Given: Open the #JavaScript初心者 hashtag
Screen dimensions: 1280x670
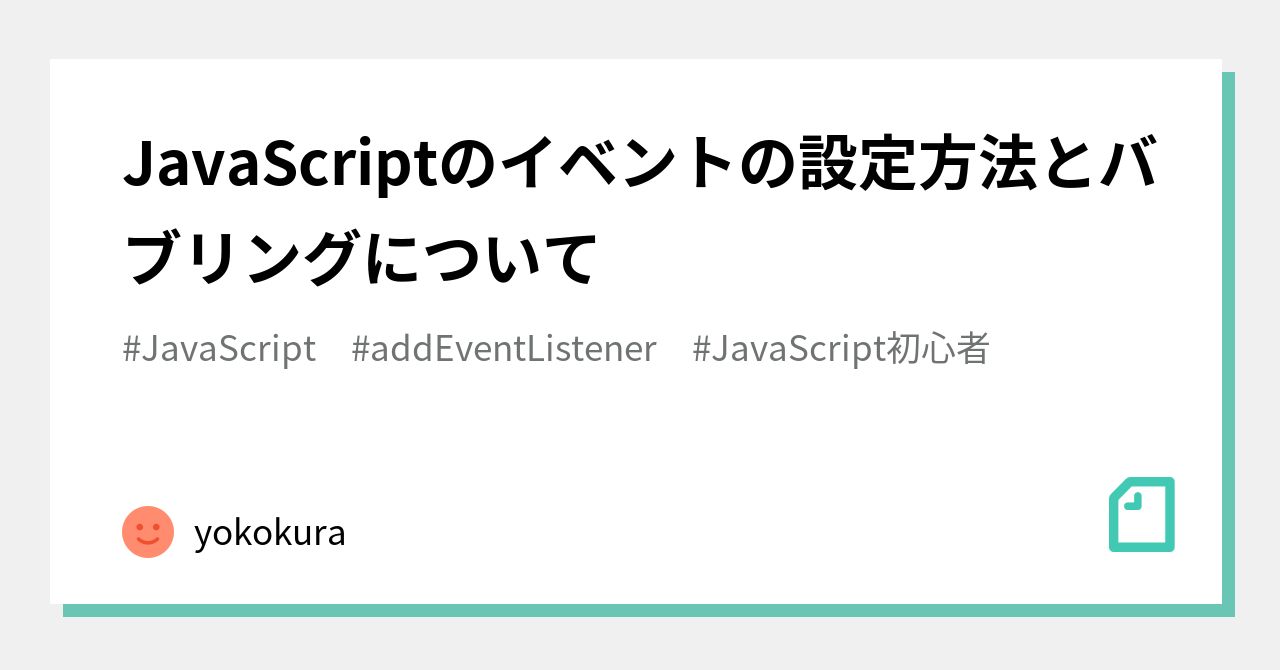Looking at the screenshot, I should click(841, 349).
